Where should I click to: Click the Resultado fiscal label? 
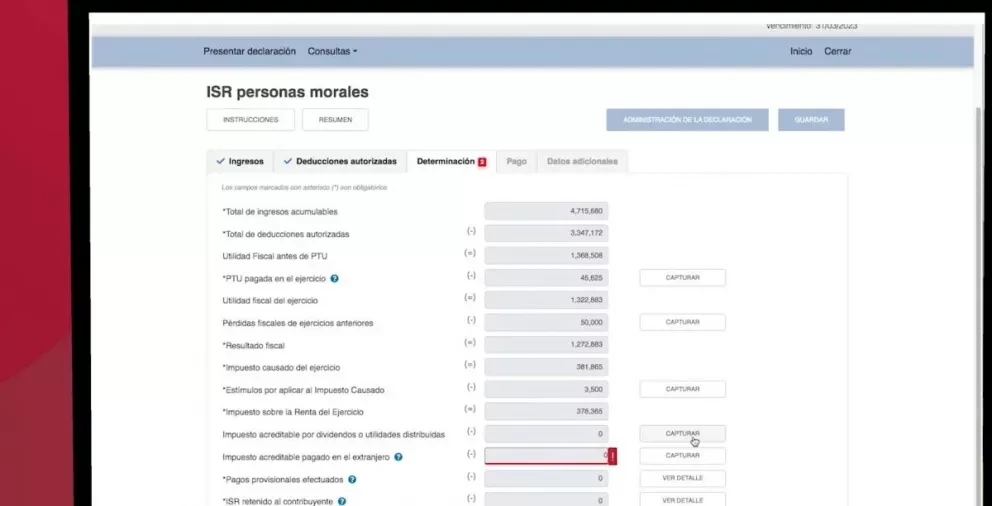pos(254,345)
